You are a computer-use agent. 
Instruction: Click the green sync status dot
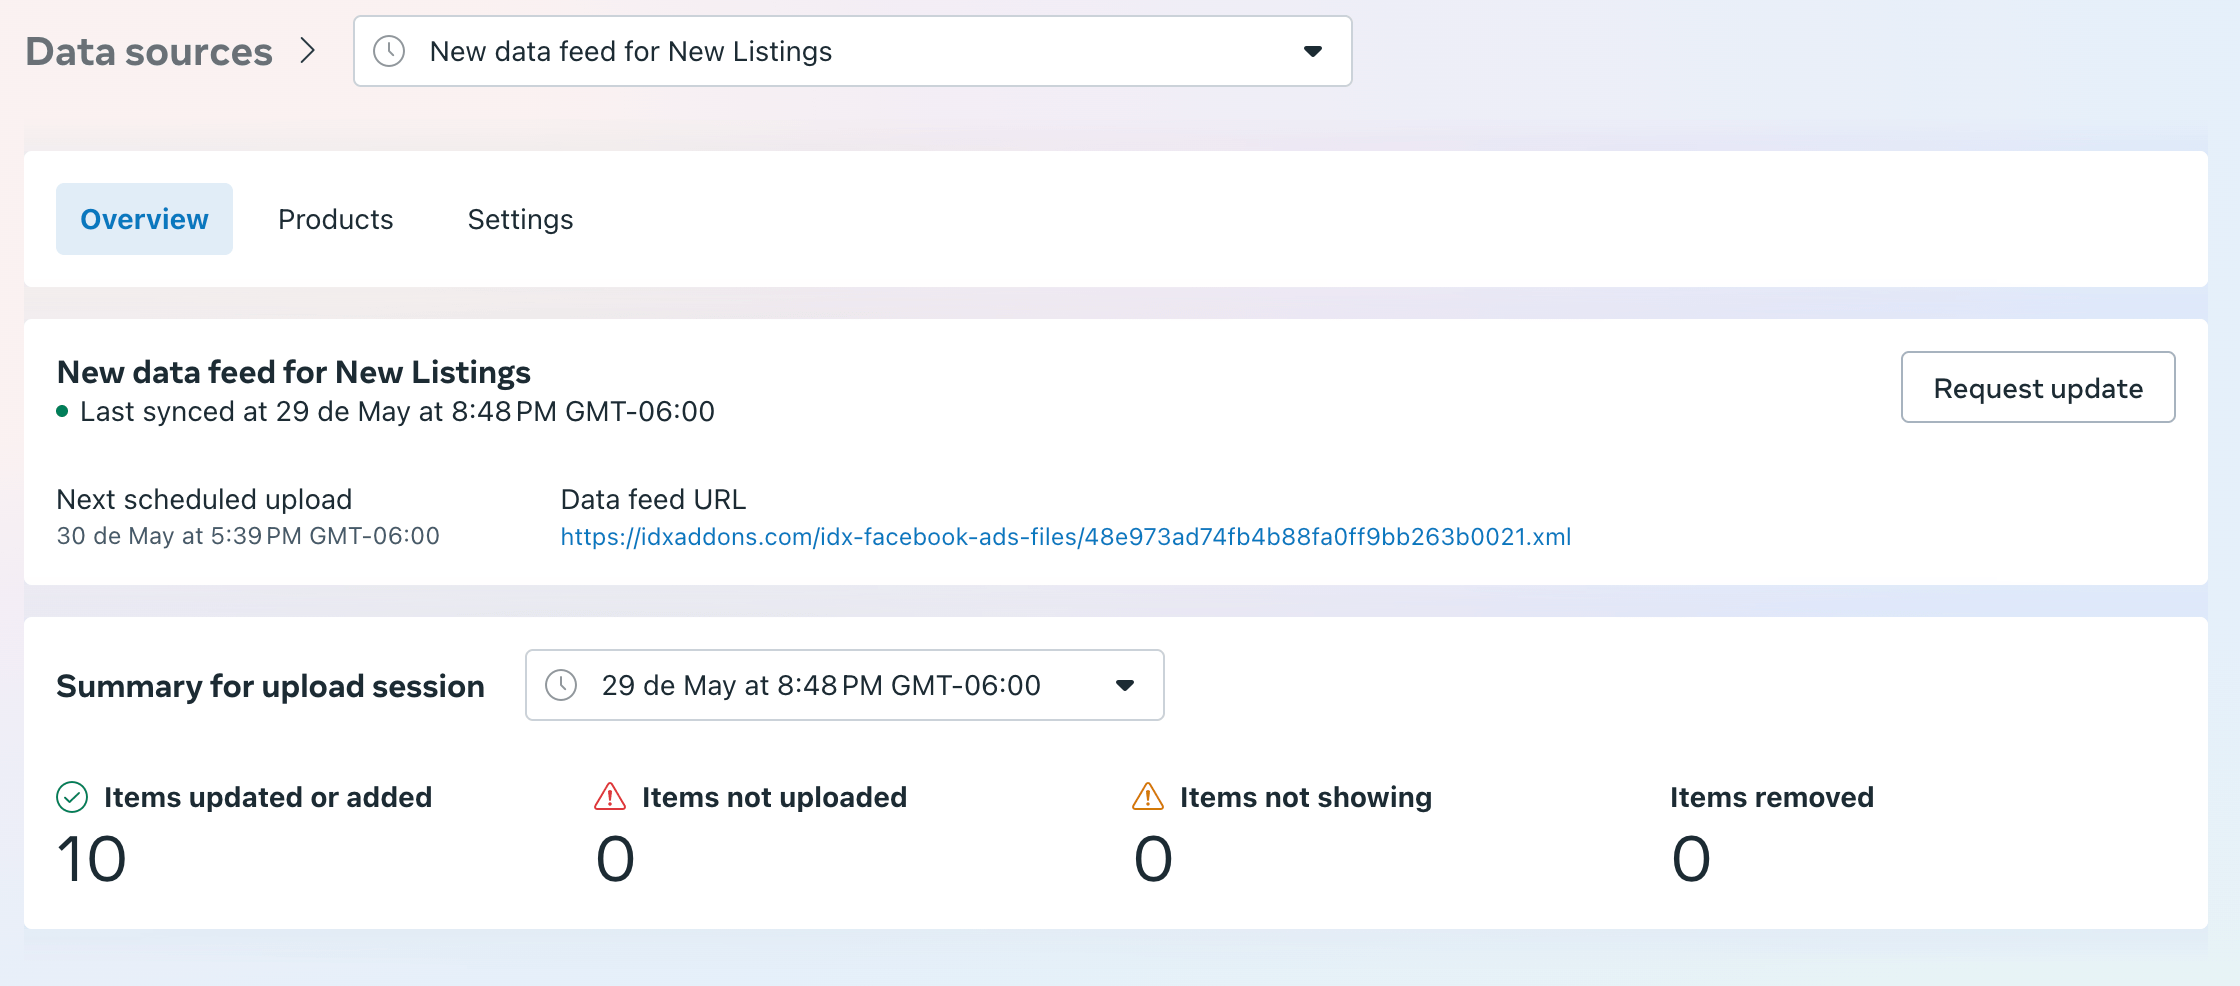pos(62,411)
